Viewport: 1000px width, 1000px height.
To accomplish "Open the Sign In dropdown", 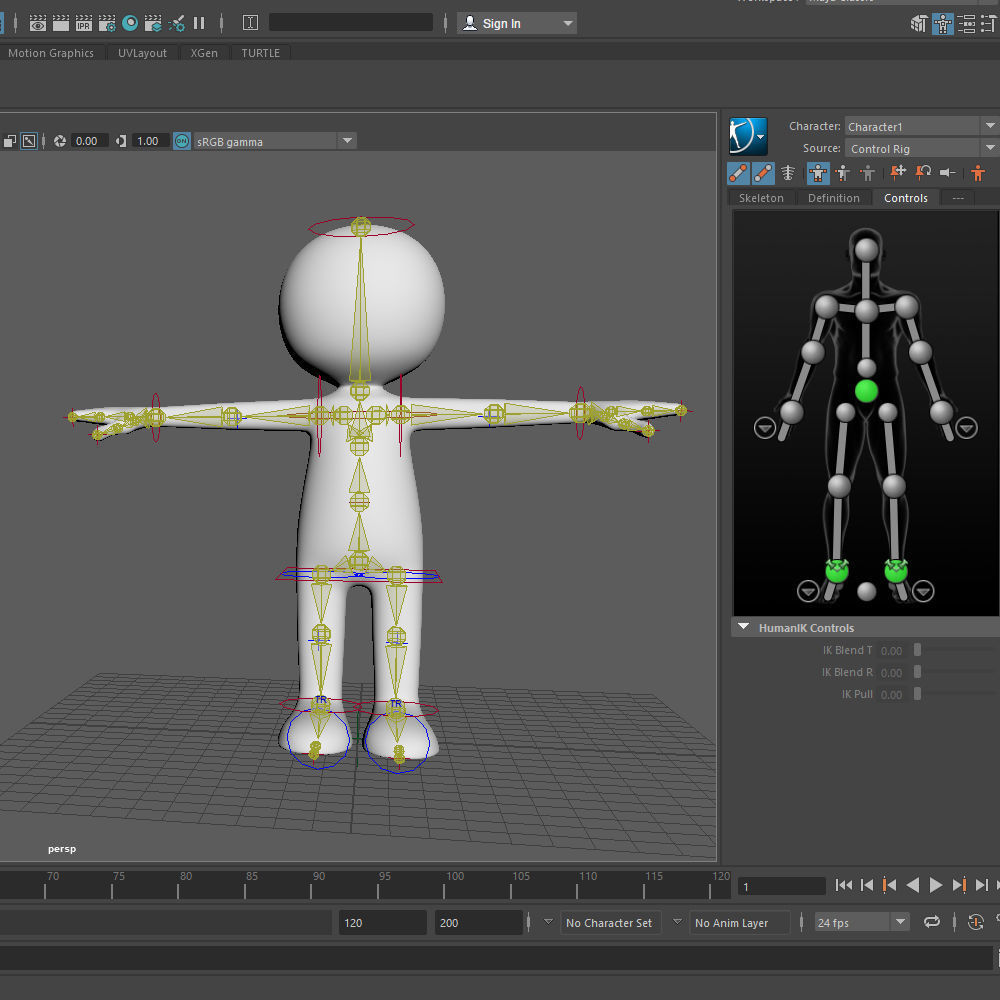I will click(517, 24).
